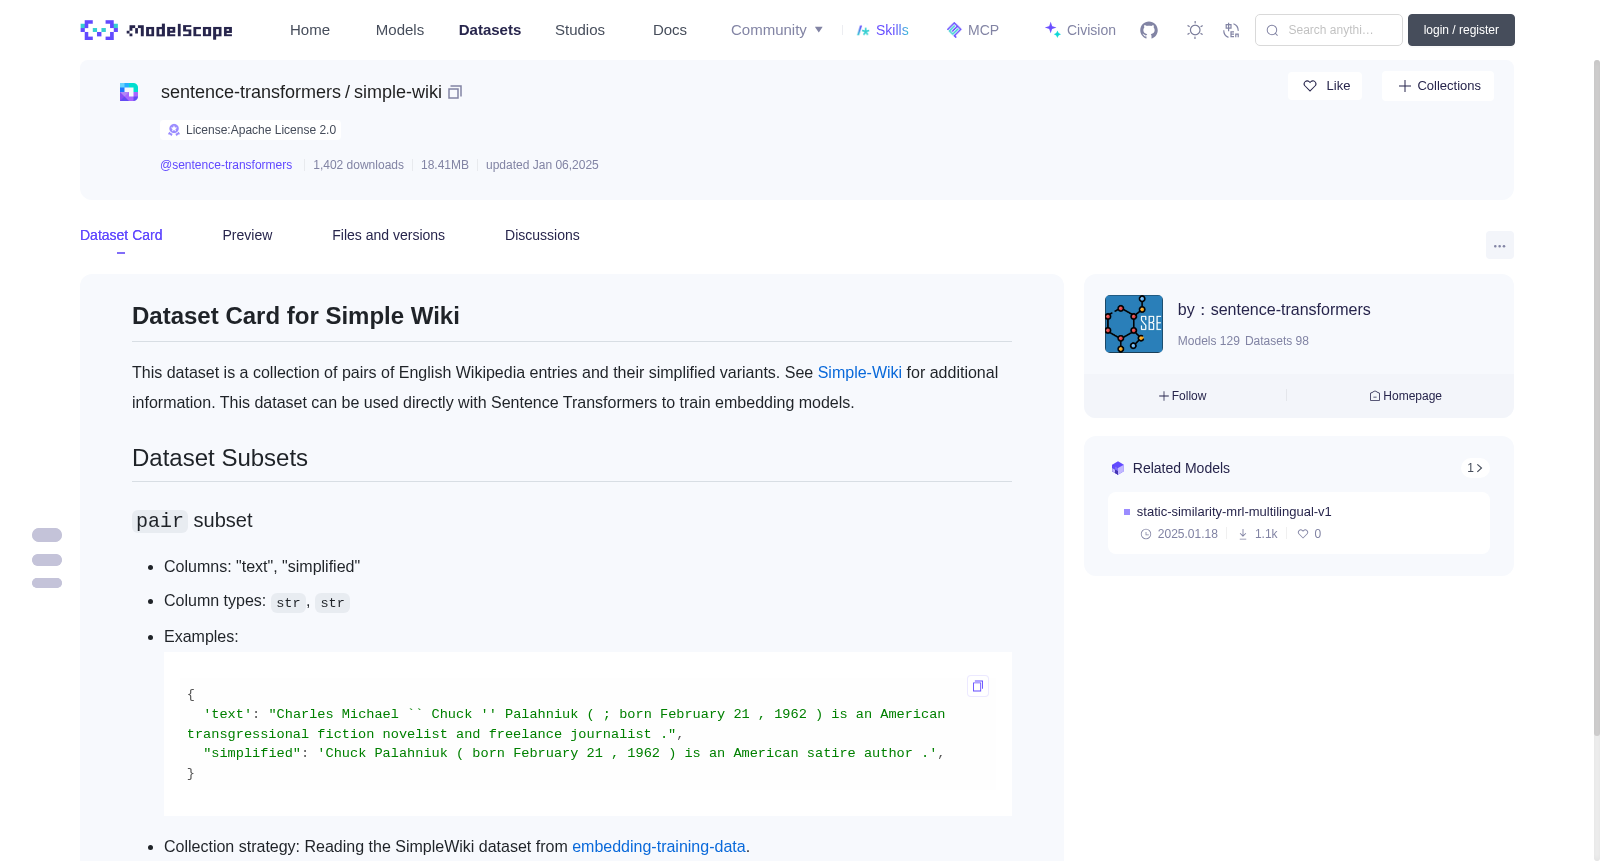Open the Discussions tab

(542, 235)
